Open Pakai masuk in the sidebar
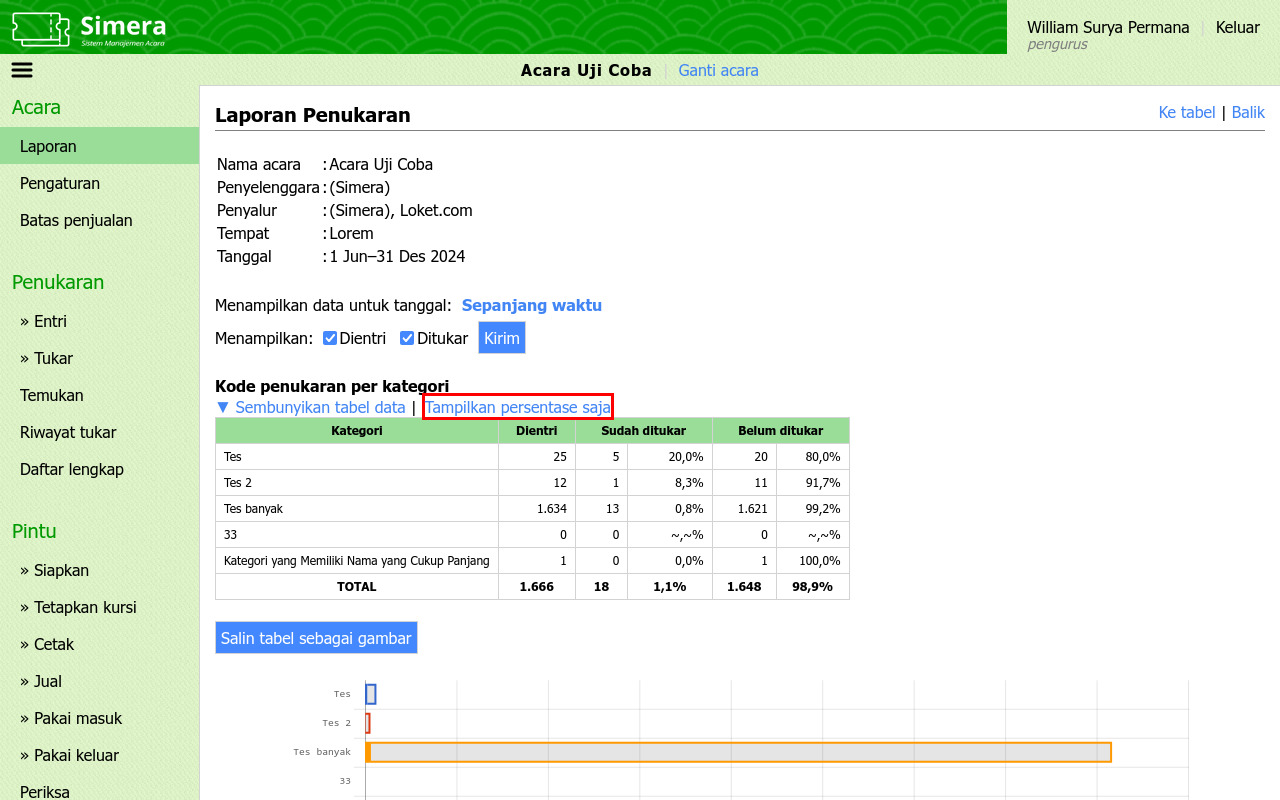 [99, 718]
